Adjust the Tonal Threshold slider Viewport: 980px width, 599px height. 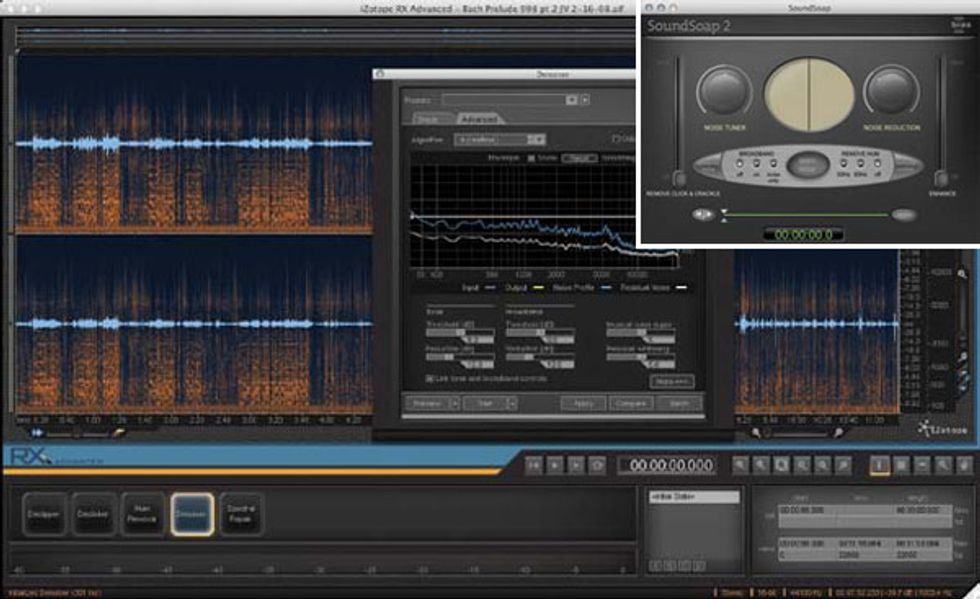(x=460, y=333)
